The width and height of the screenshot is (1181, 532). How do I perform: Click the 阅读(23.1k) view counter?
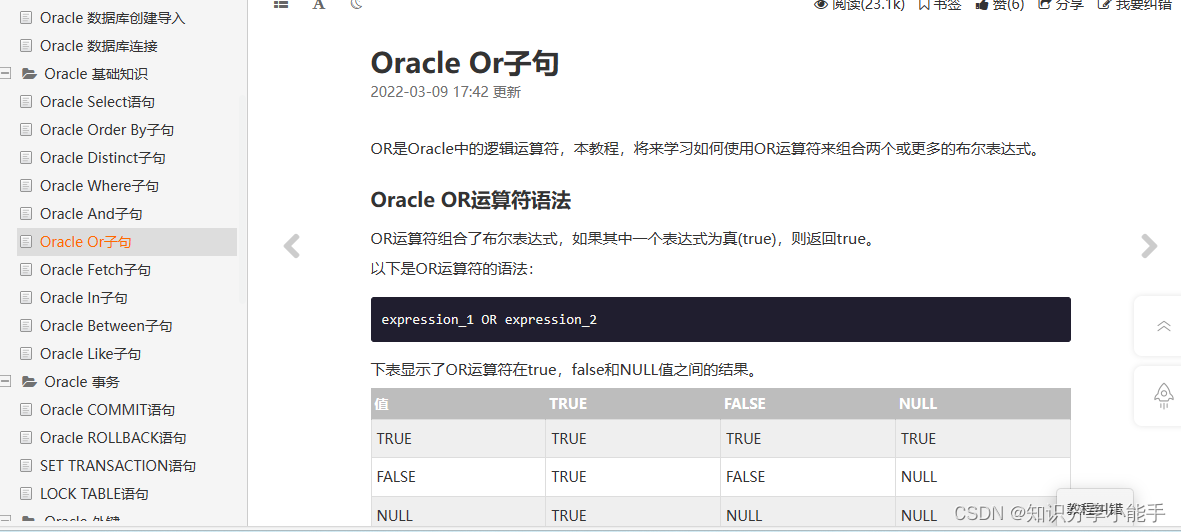[859, 5]
